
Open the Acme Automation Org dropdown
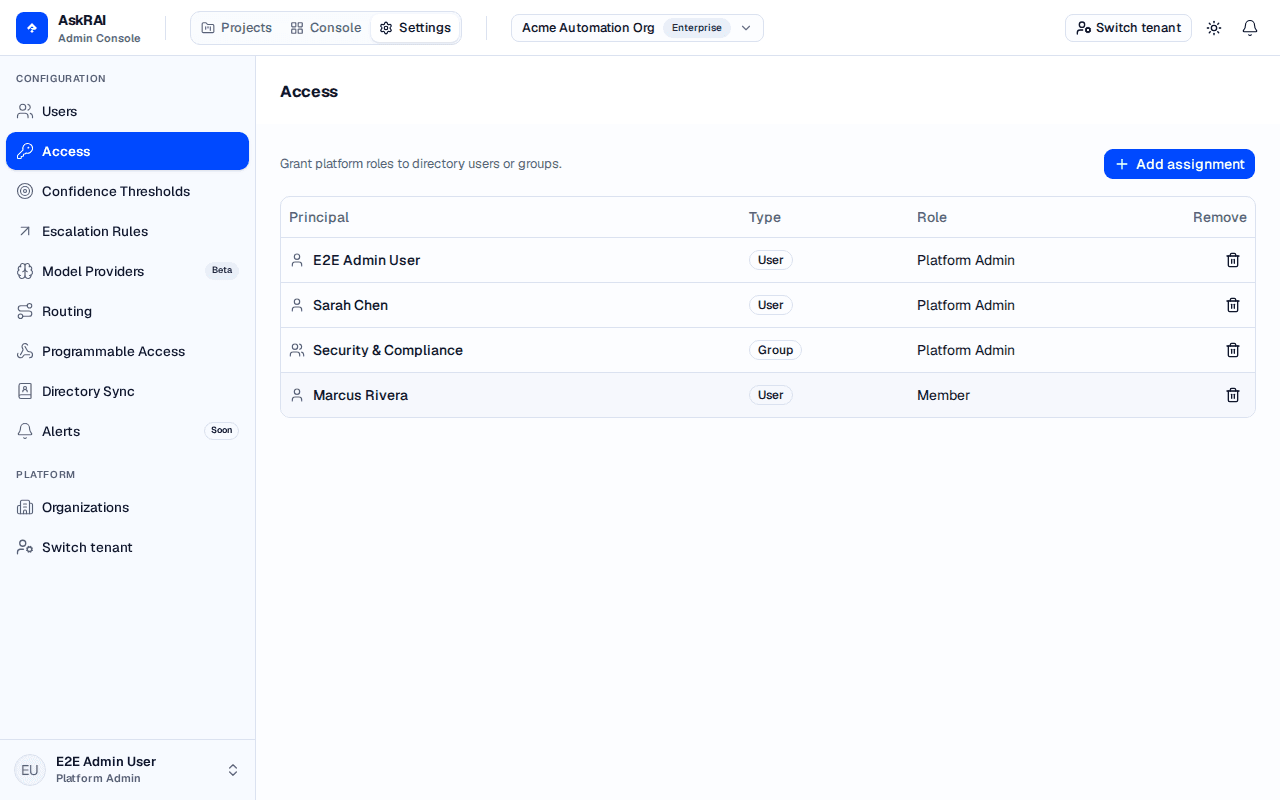pyautogui.click(x=637, y=28)
